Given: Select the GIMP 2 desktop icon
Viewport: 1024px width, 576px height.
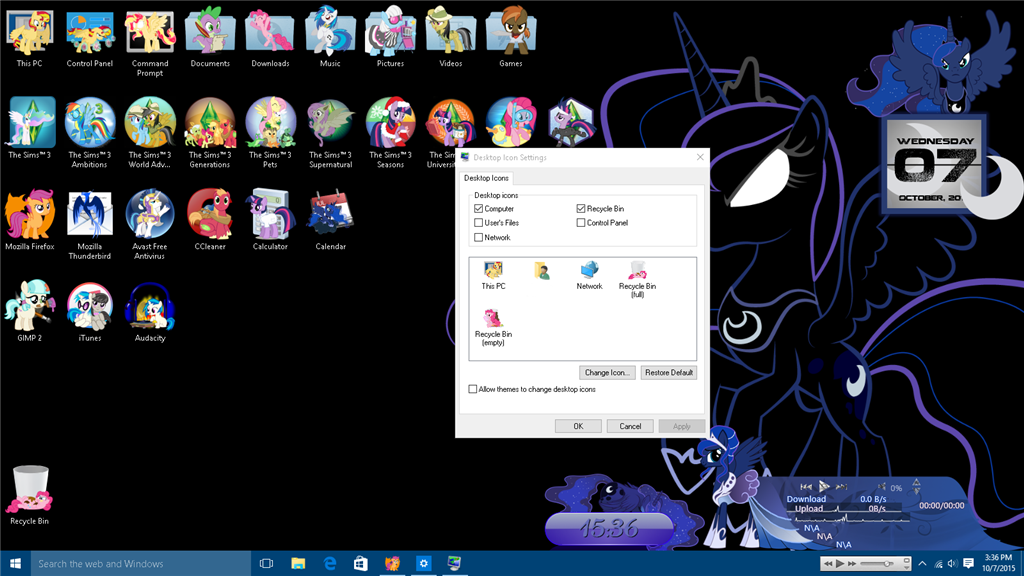Looking at the screenshot, I should tap(29, 312).
